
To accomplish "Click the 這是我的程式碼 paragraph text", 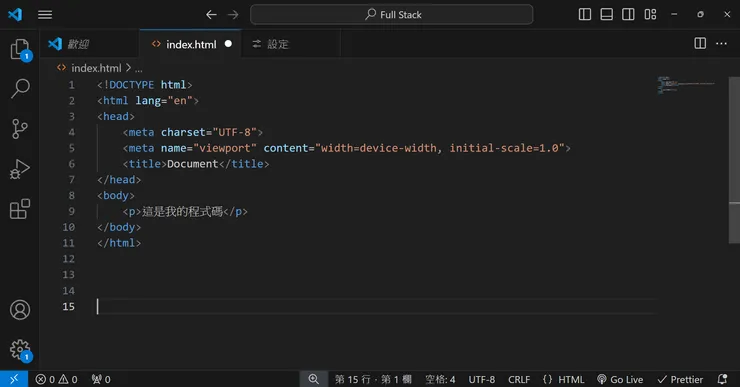I will [x=182, y=211].
